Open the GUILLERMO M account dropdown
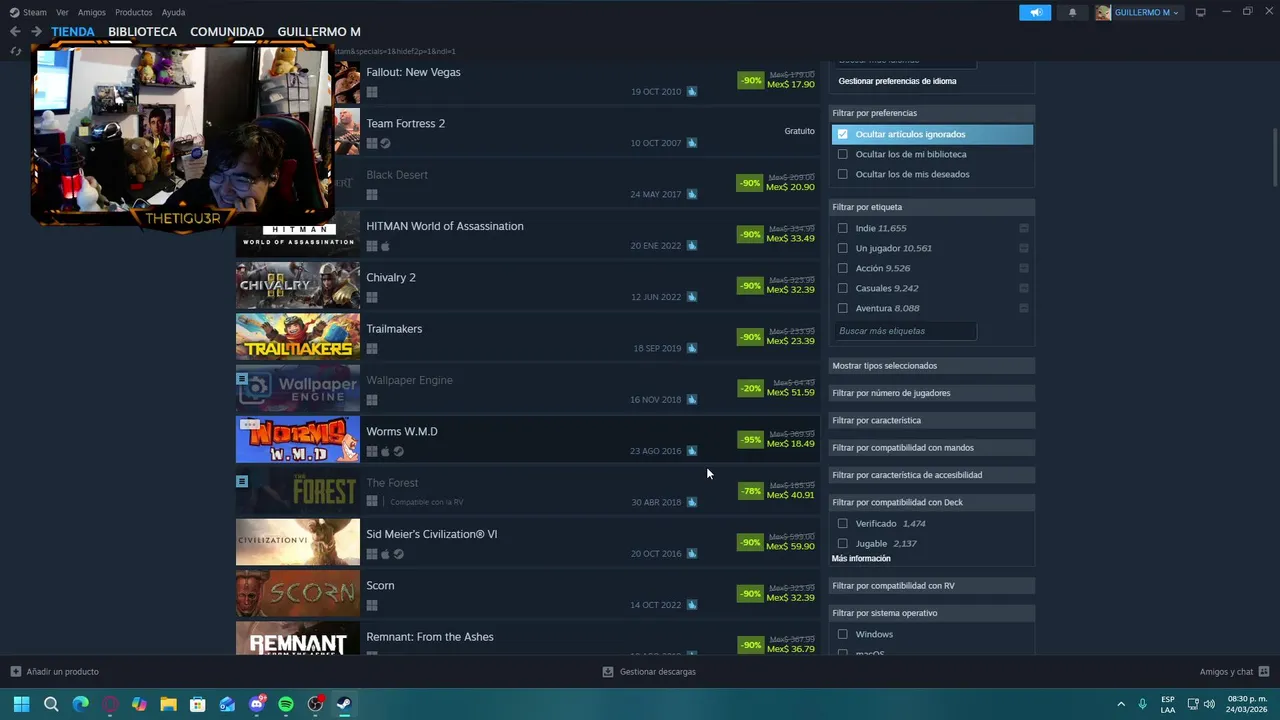 click(1146, 12)
